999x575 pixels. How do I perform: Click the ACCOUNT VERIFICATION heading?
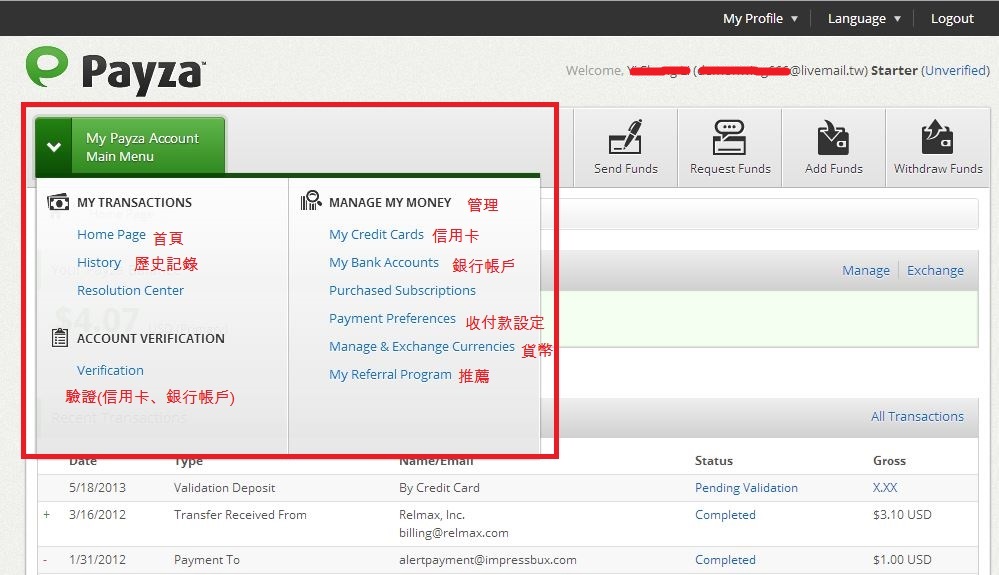coord(150,338)
